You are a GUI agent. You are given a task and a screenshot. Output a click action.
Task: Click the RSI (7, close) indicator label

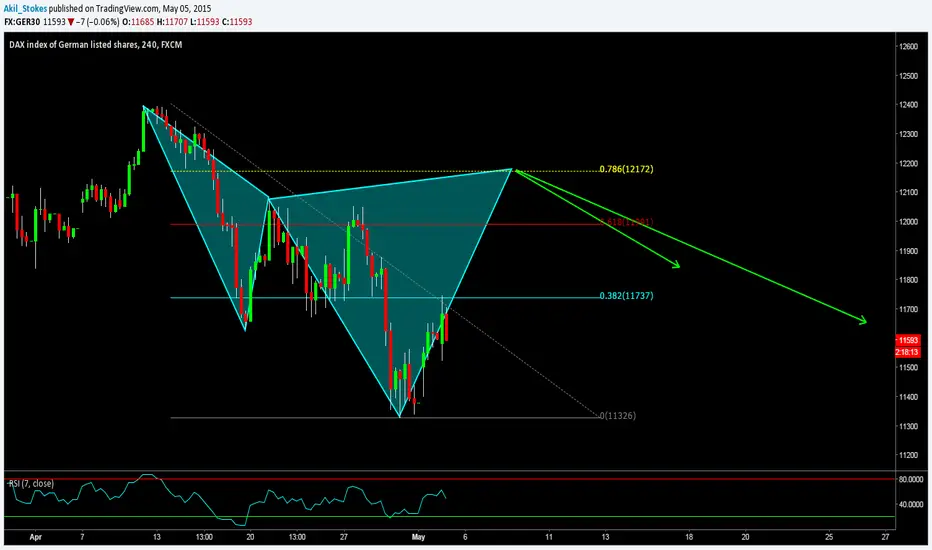(31, 483)
